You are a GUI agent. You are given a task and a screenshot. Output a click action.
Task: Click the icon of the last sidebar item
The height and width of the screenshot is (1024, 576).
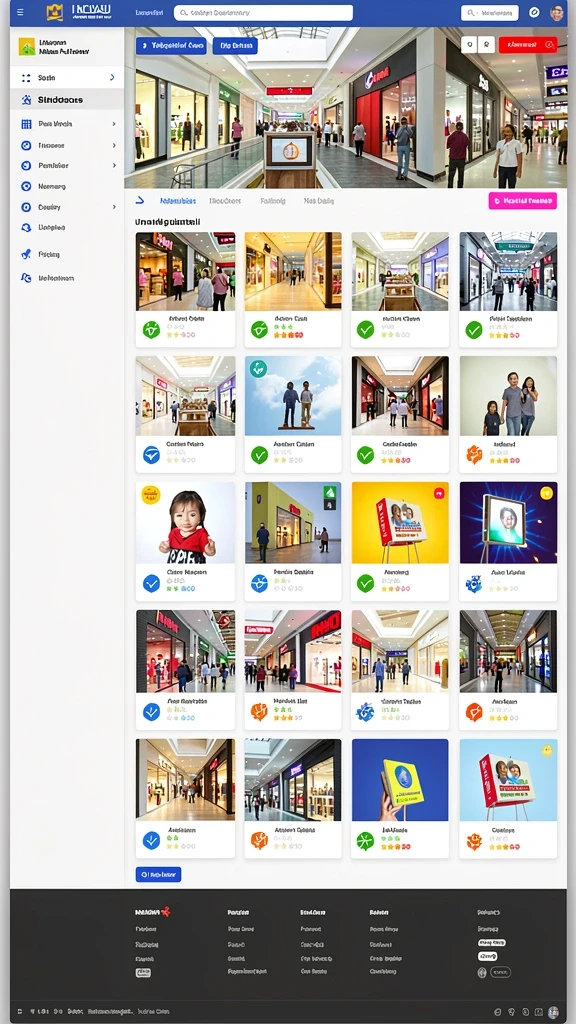[x=26, y=278]
